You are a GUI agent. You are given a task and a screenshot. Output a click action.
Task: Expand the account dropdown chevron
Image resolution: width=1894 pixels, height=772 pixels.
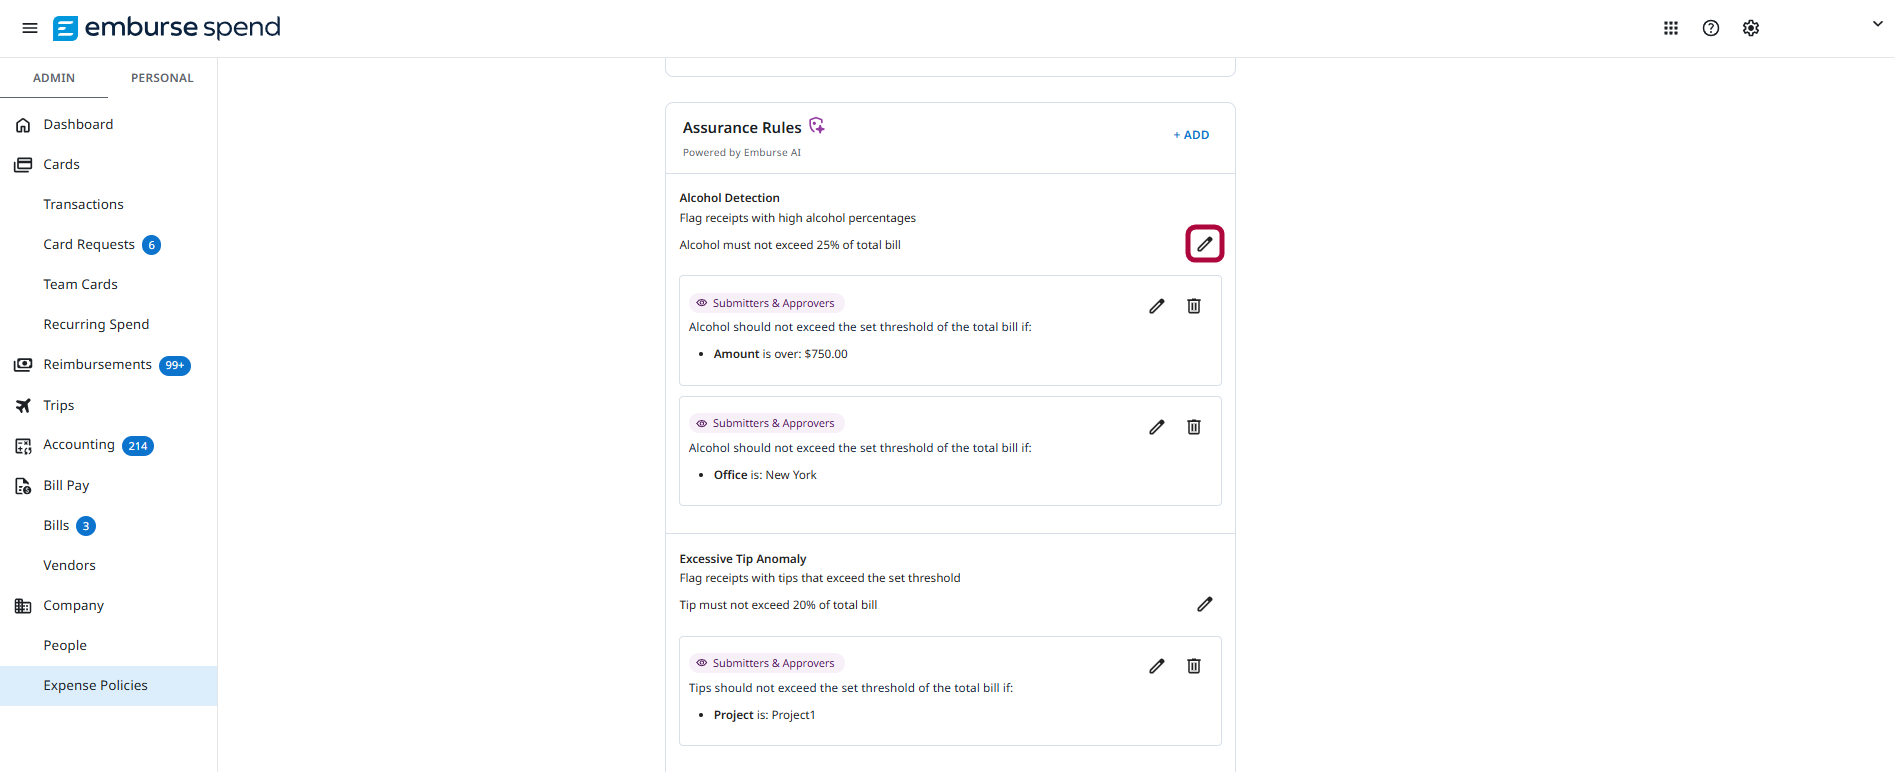pos(1877,24)
